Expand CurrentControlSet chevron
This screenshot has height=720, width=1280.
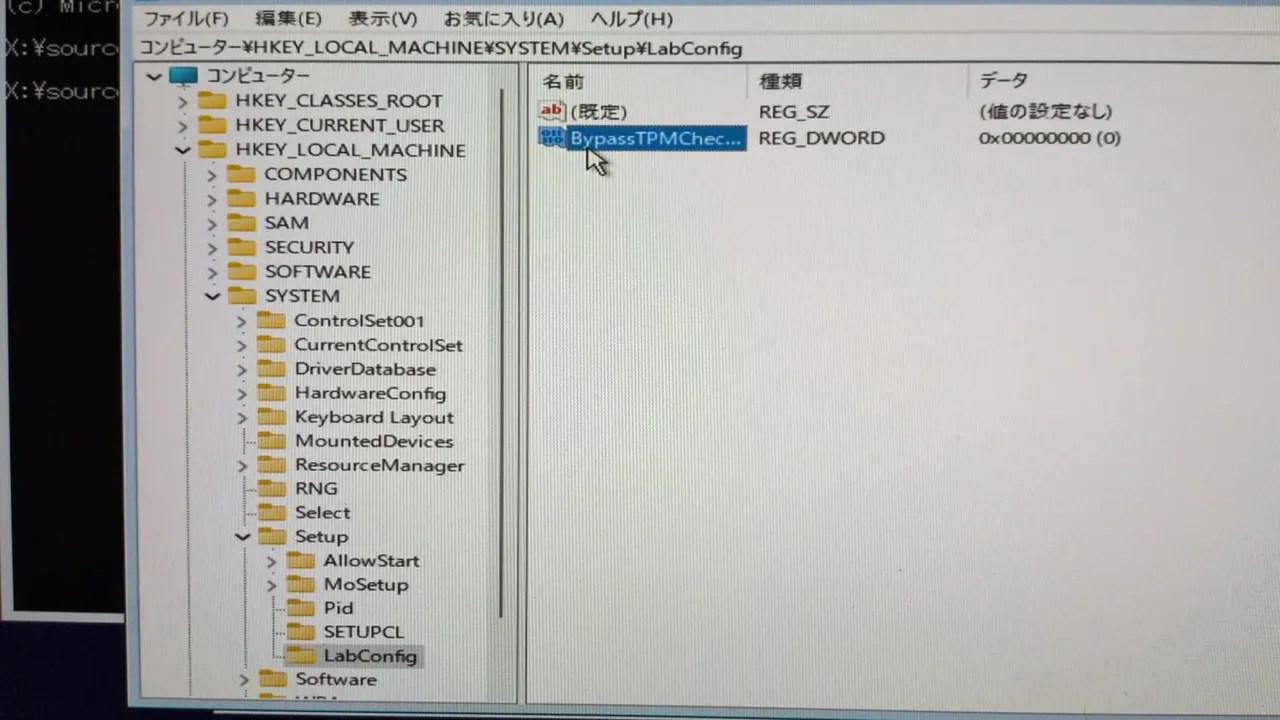pyautogui.click(x=241, y=345)
